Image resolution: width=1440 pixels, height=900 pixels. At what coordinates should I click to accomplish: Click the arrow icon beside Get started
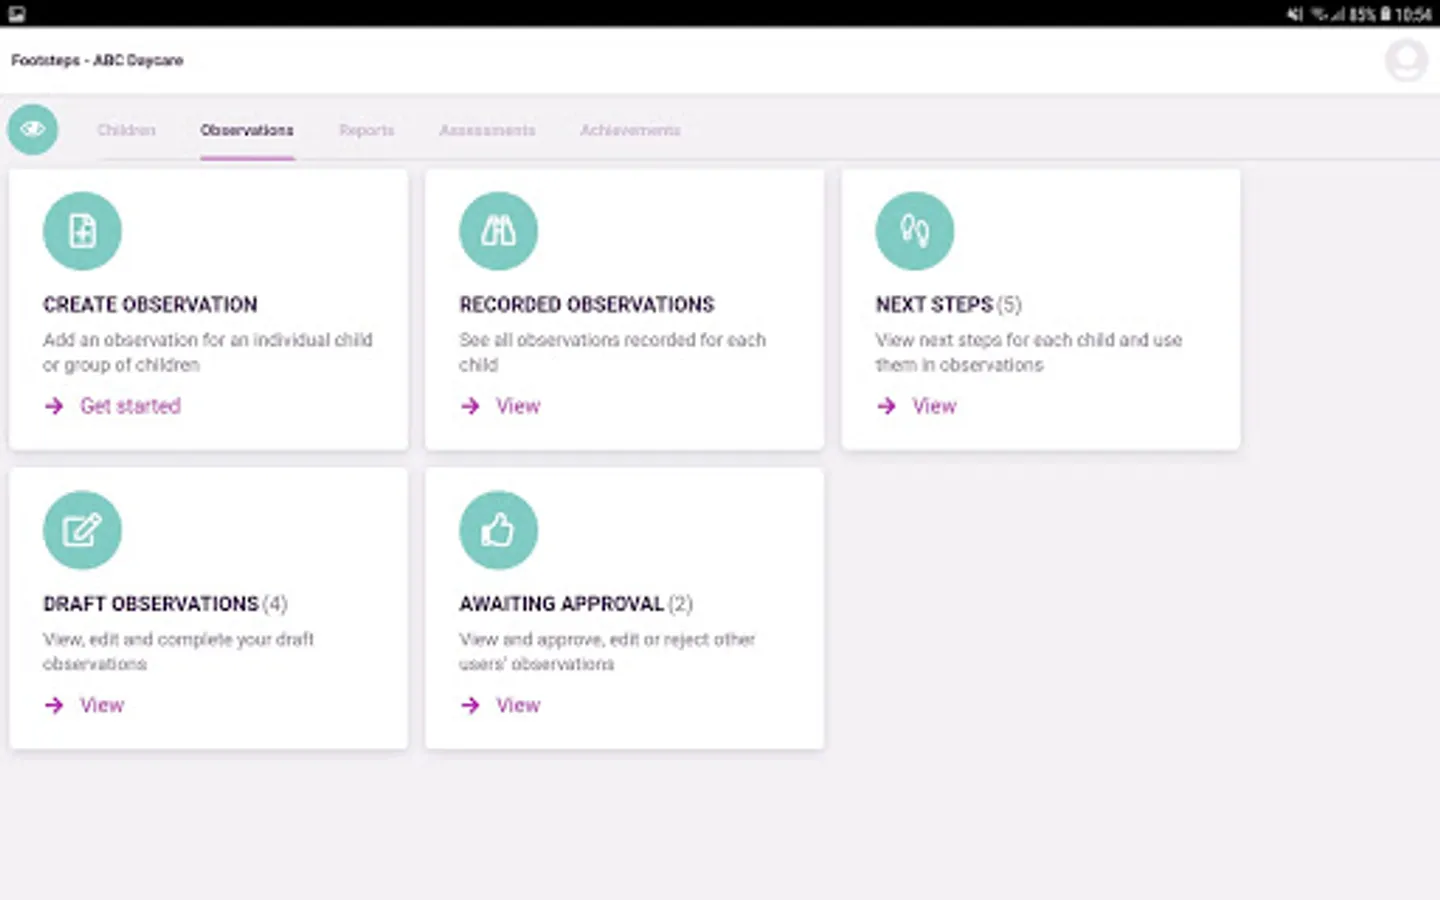tap(54, 406)
